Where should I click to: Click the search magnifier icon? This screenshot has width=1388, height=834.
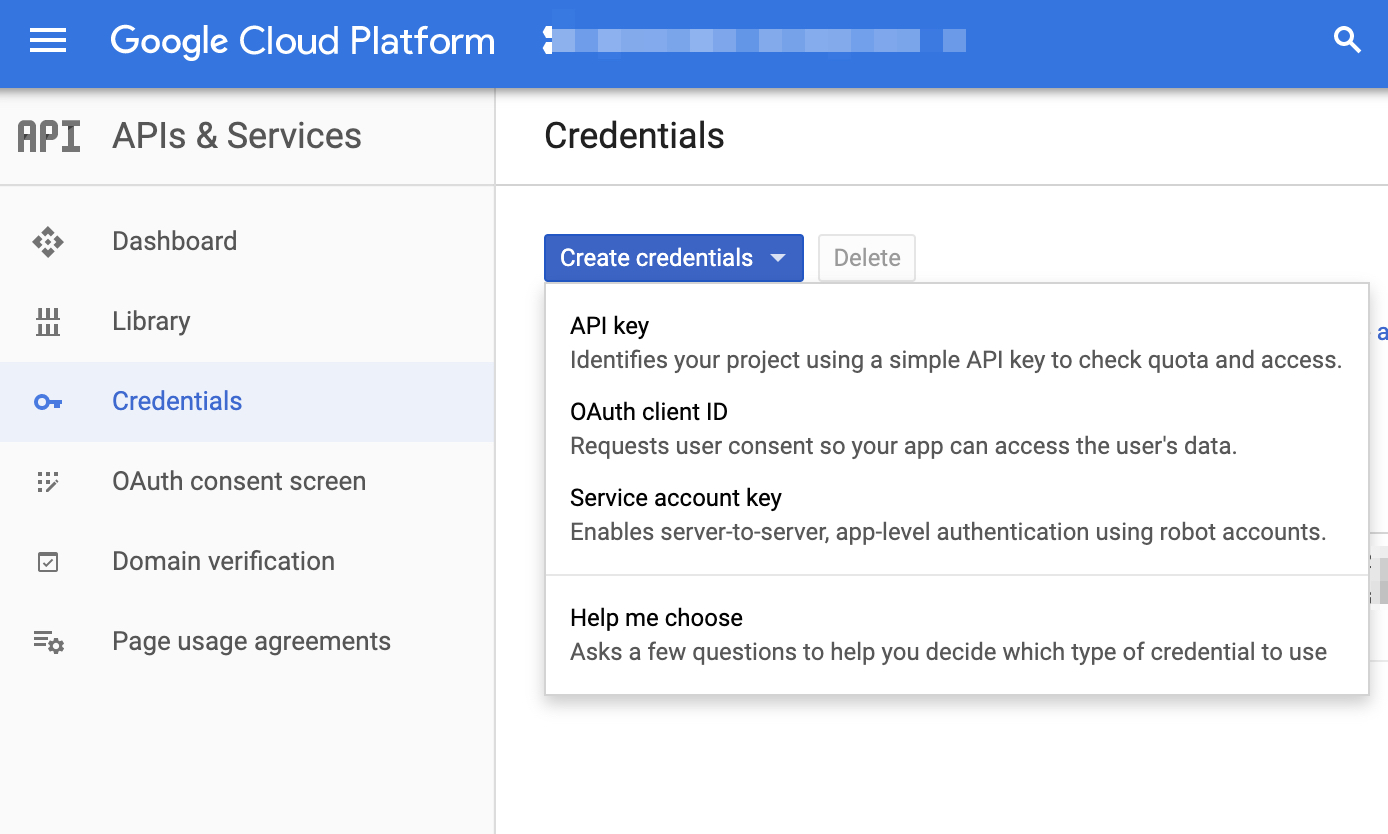(1348, 41)
